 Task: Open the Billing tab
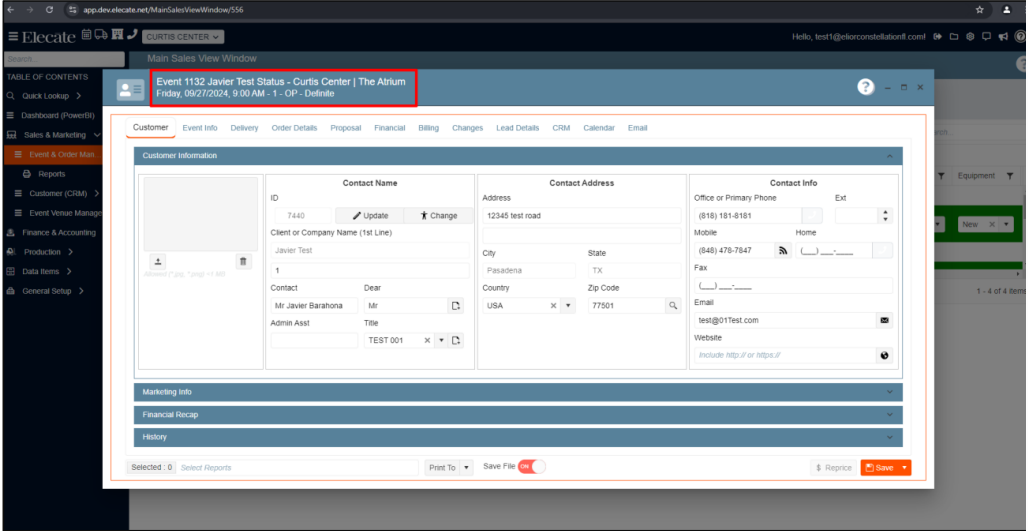pyautogui.click(x=429, y=128)
